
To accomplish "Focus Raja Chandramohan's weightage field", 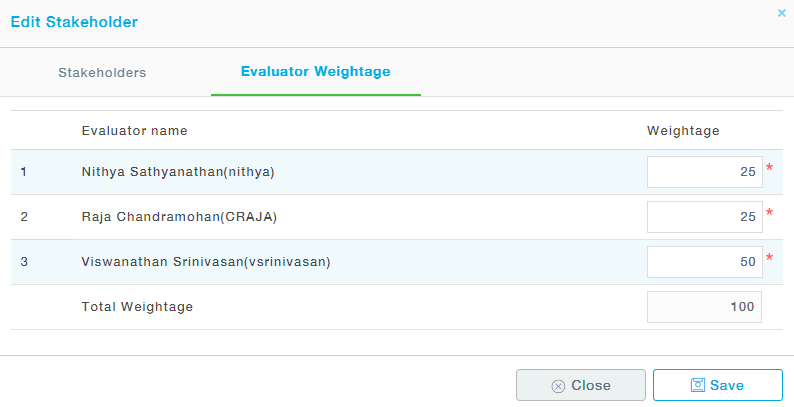I will 704,217.
